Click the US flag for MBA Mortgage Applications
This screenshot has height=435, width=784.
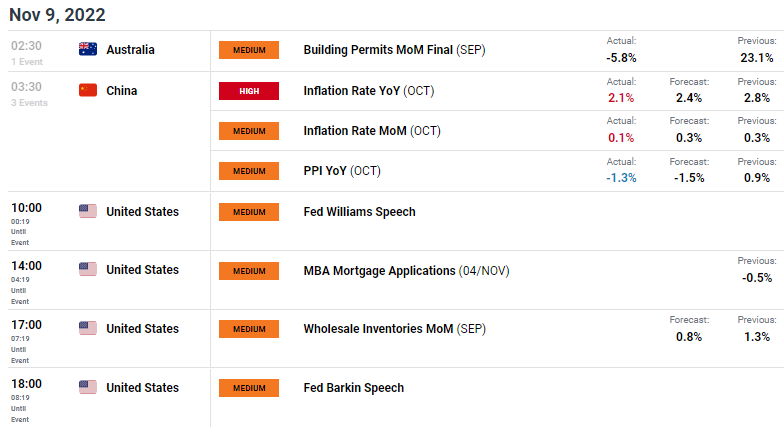pyautogui.click(x=88, y=269)
